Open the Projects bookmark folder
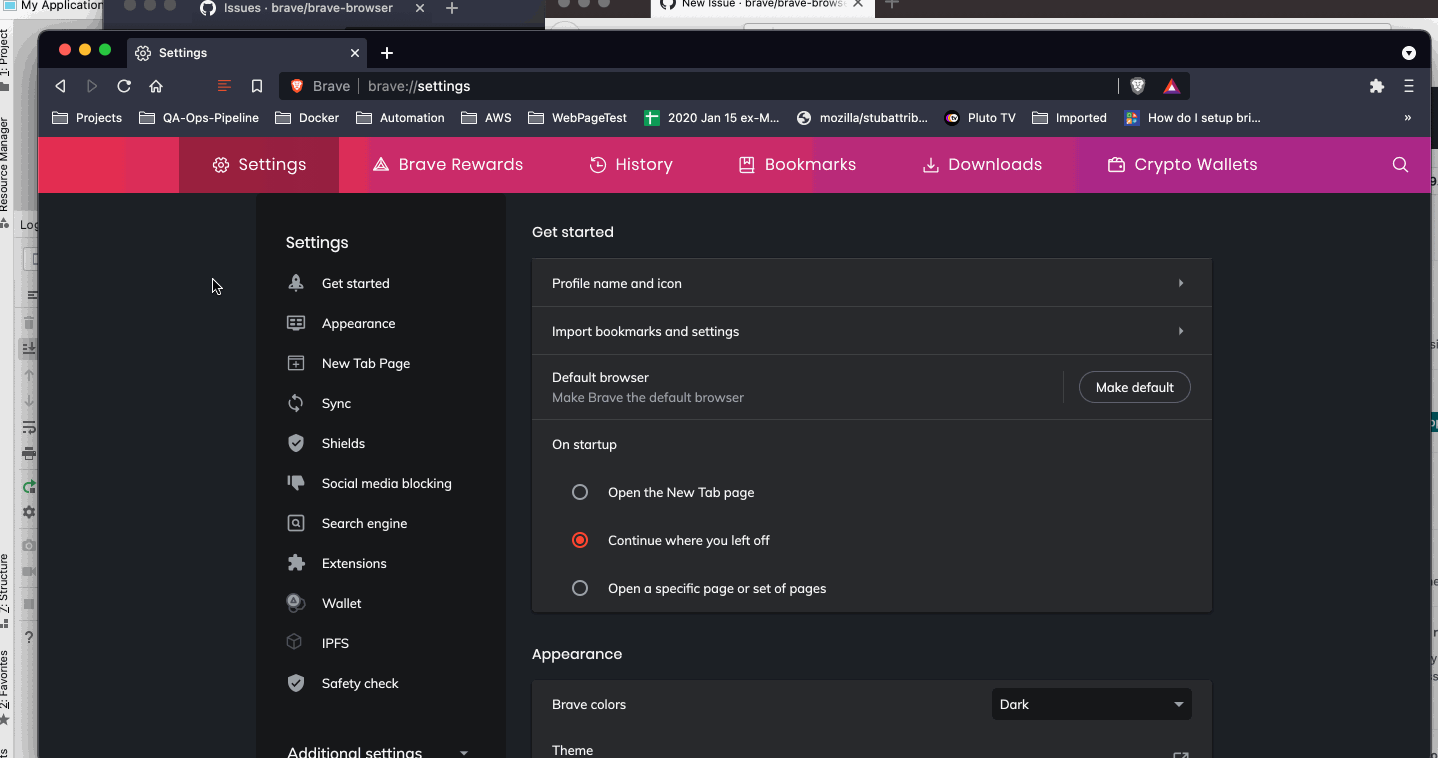This screenshot has width=1438, height=758. [87, 118]
